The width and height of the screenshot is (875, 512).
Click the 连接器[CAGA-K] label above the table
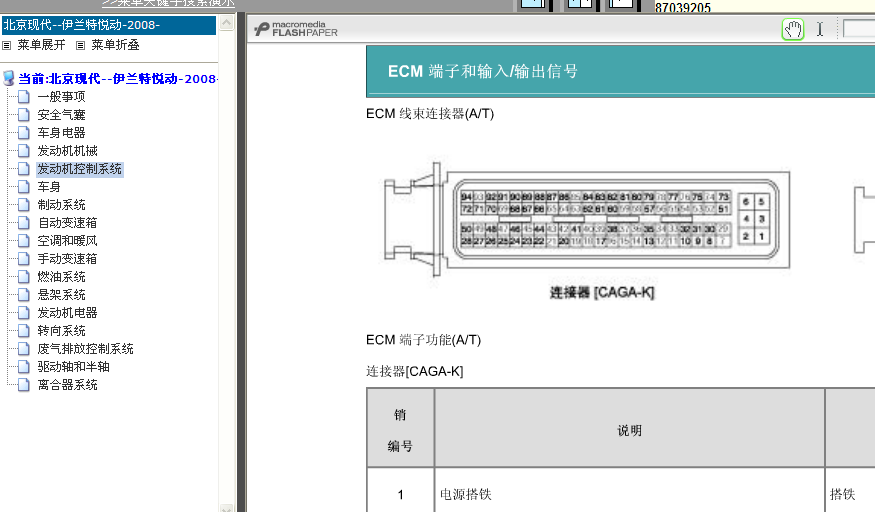pos(415,371)
